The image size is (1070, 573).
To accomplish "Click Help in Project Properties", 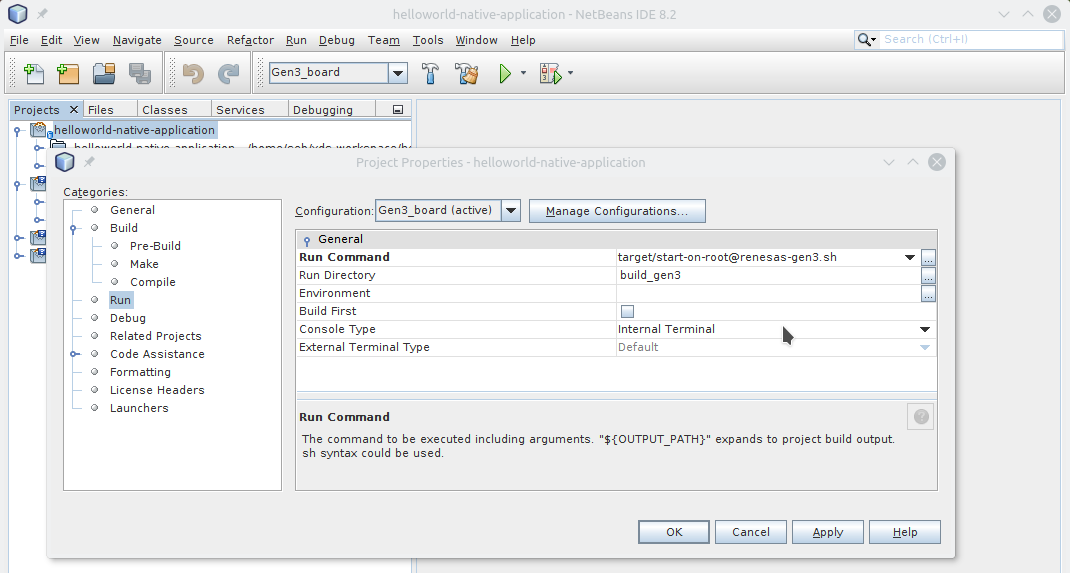I will point(905,532).
